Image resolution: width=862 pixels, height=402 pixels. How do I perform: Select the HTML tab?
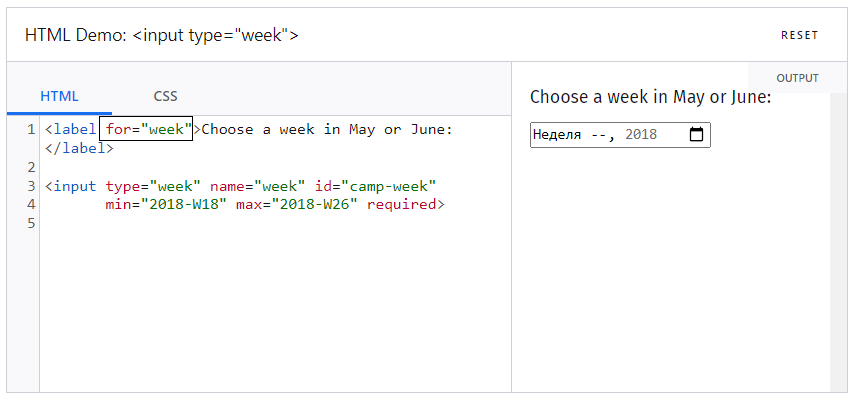coord(59,96)
